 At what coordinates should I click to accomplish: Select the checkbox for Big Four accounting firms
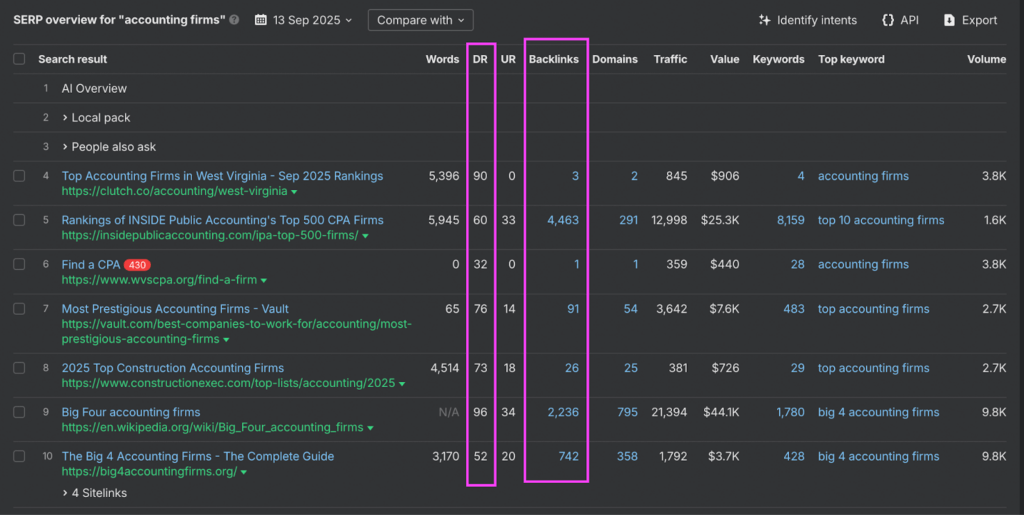point(19,412)
